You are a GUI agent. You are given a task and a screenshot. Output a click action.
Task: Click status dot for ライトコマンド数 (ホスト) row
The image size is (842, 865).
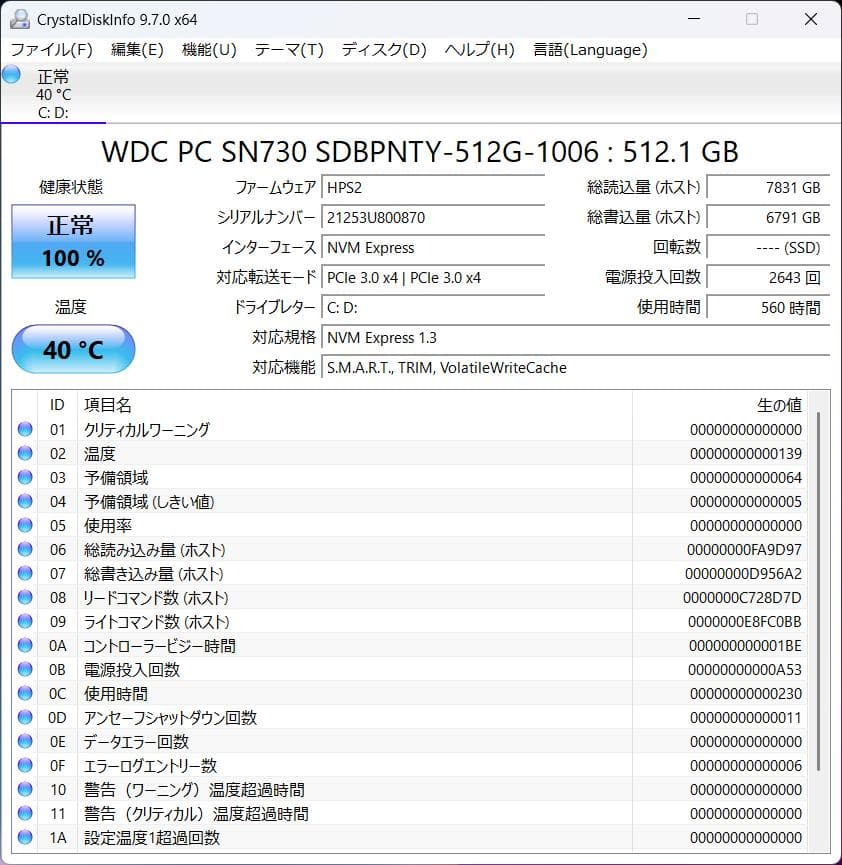click(x=25, y=621)
